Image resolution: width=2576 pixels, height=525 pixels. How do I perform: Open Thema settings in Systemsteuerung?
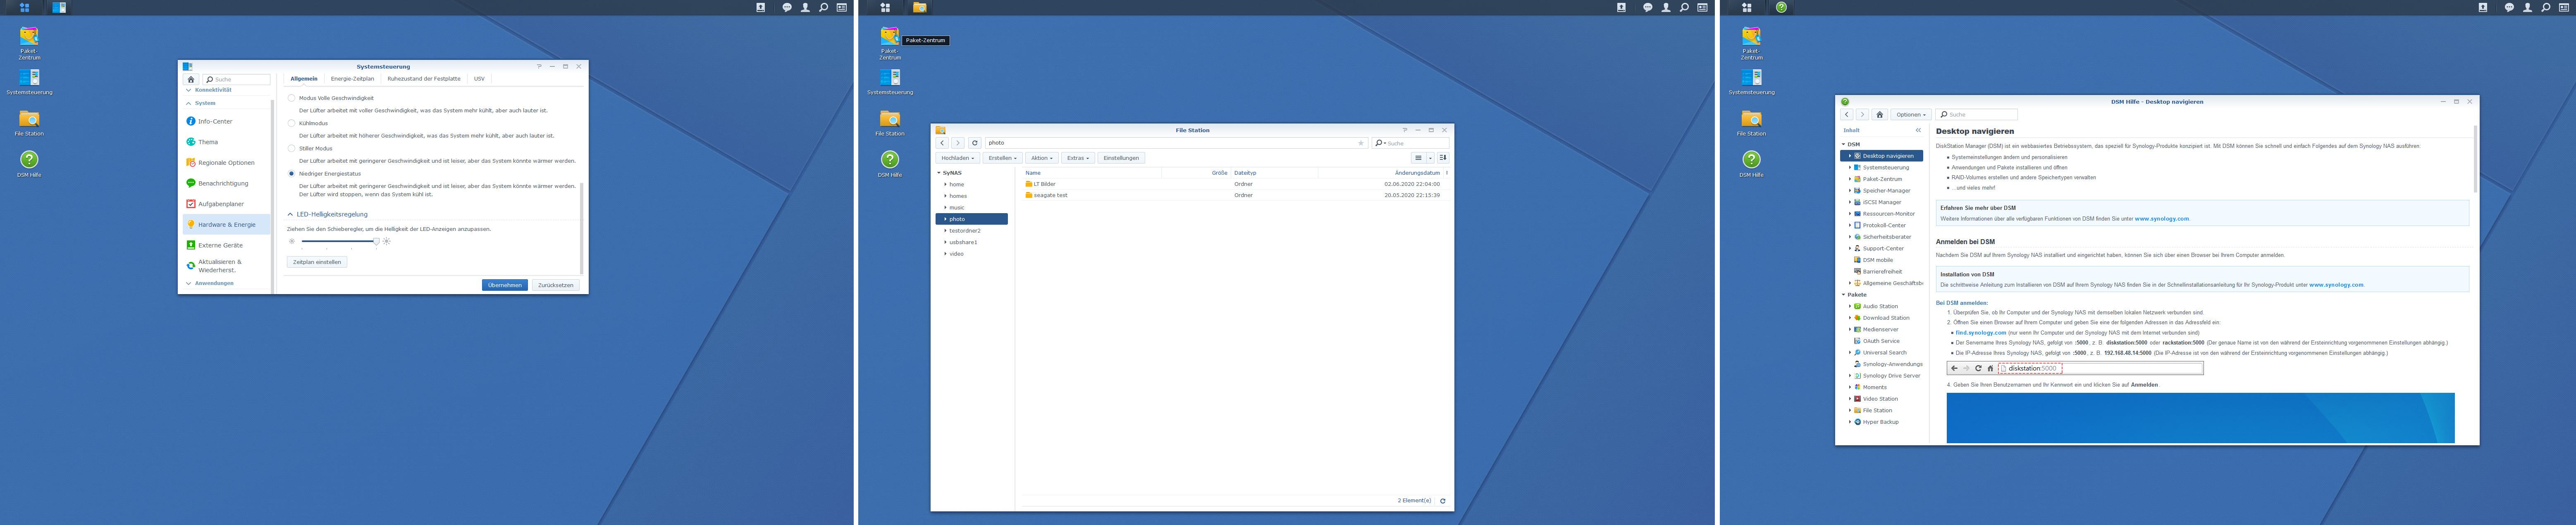point(226,142)
